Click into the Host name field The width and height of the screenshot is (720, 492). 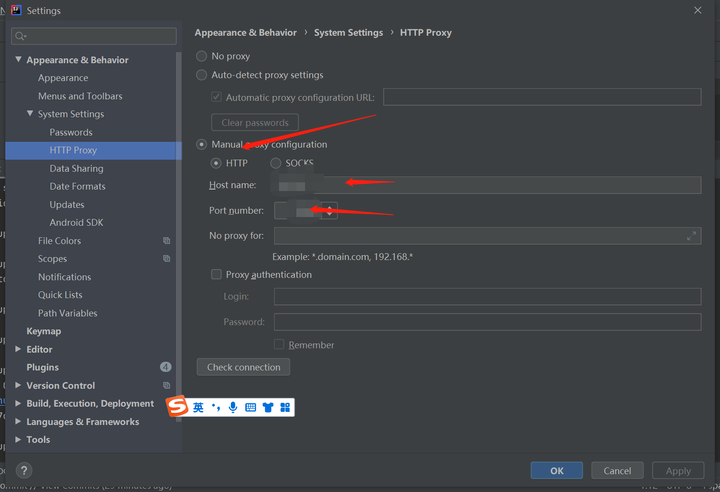tap(487, 185)
